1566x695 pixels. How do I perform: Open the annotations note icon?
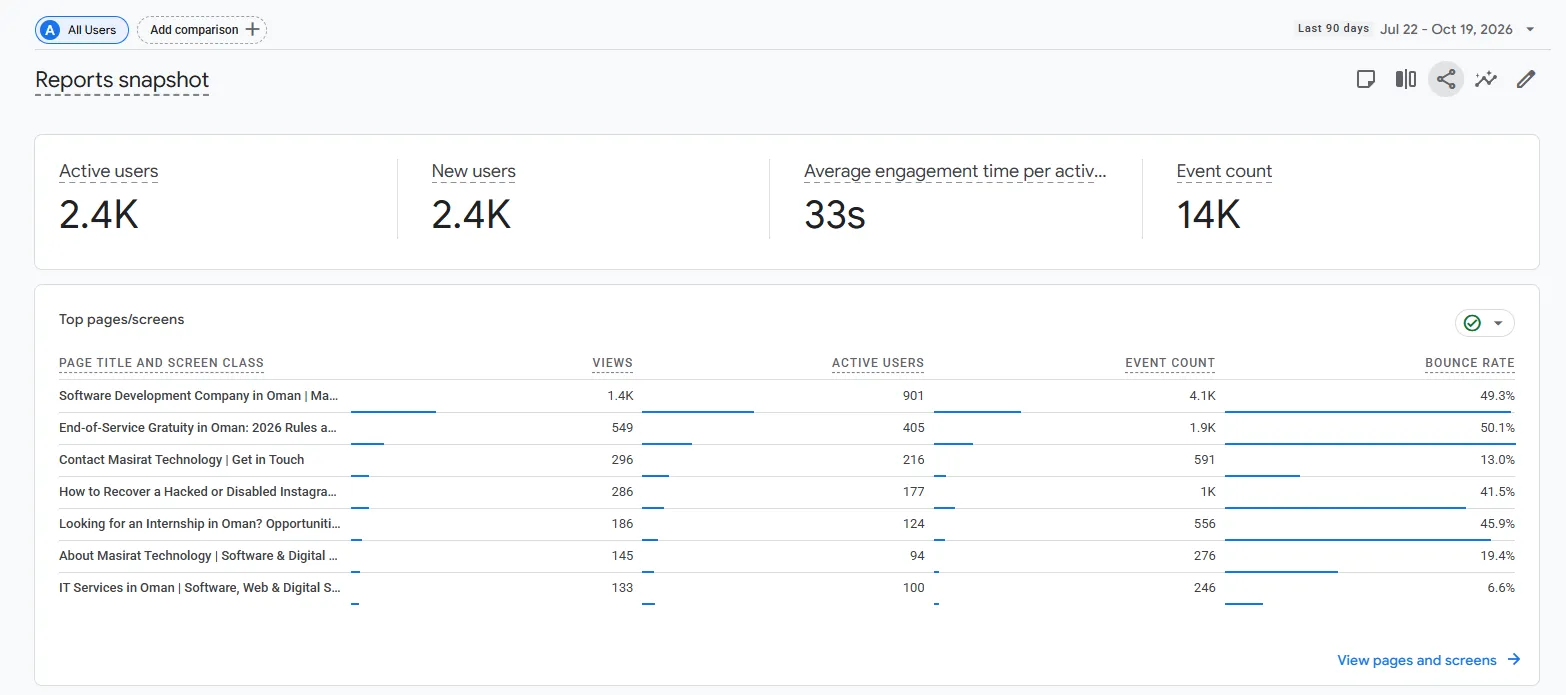pyautogui.click(x=1366, y=79)
